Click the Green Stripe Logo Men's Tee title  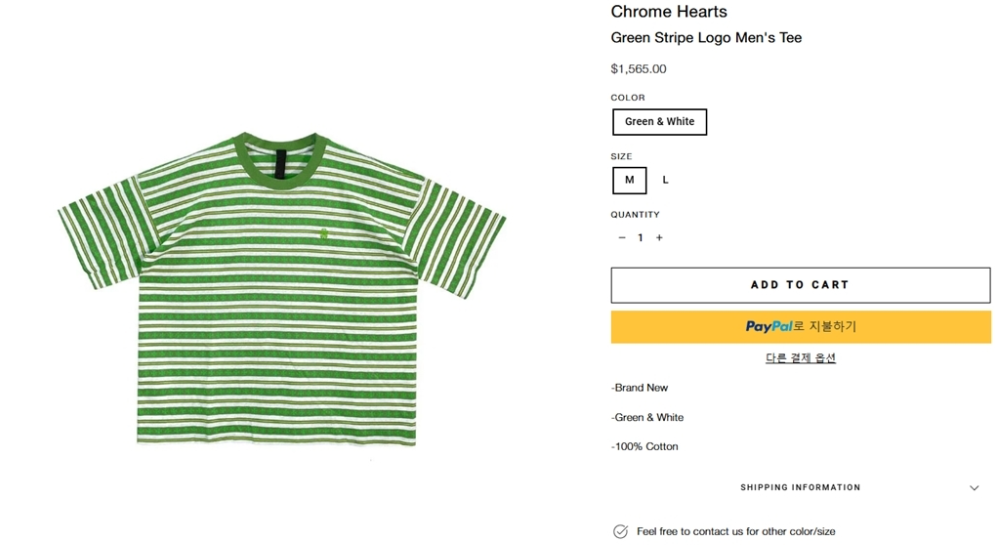point(706,38)
